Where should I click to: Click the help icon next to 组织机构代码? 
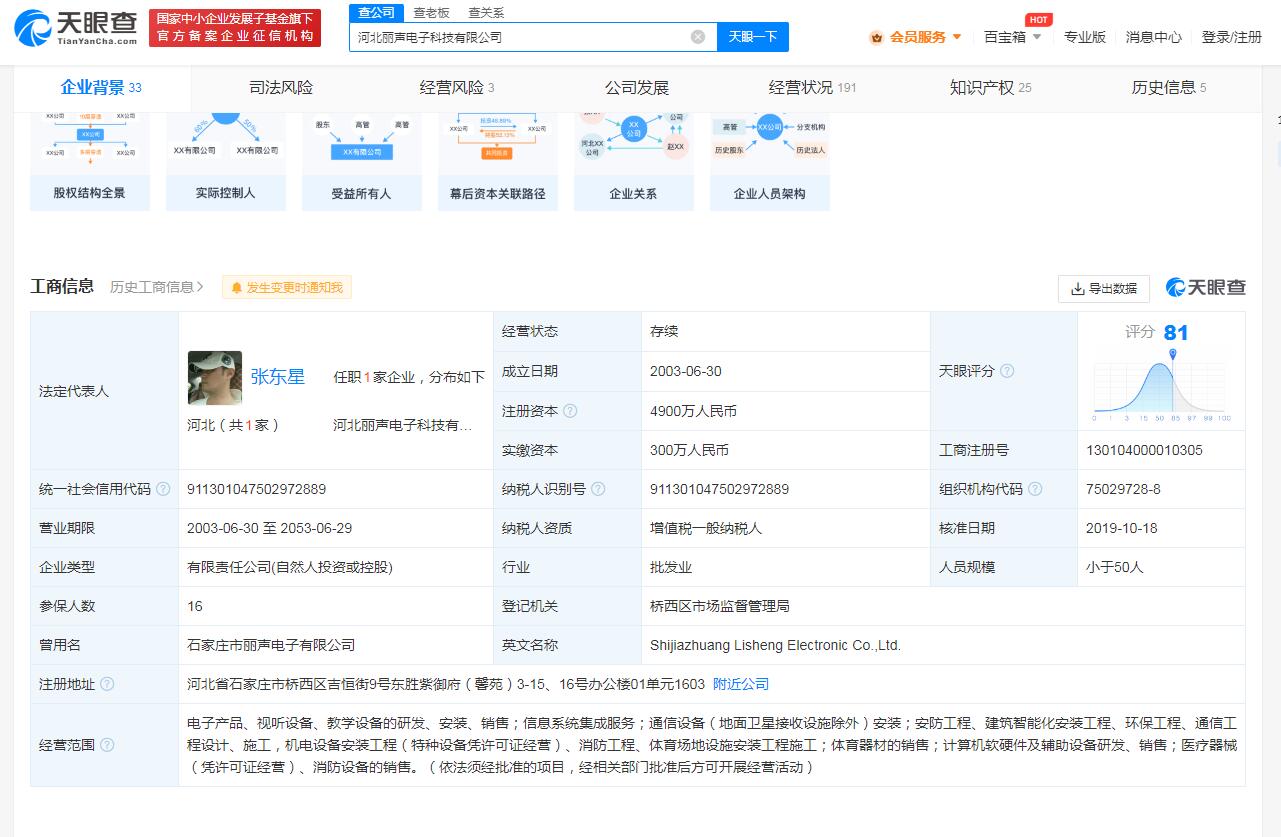(x=1035, y=489)
